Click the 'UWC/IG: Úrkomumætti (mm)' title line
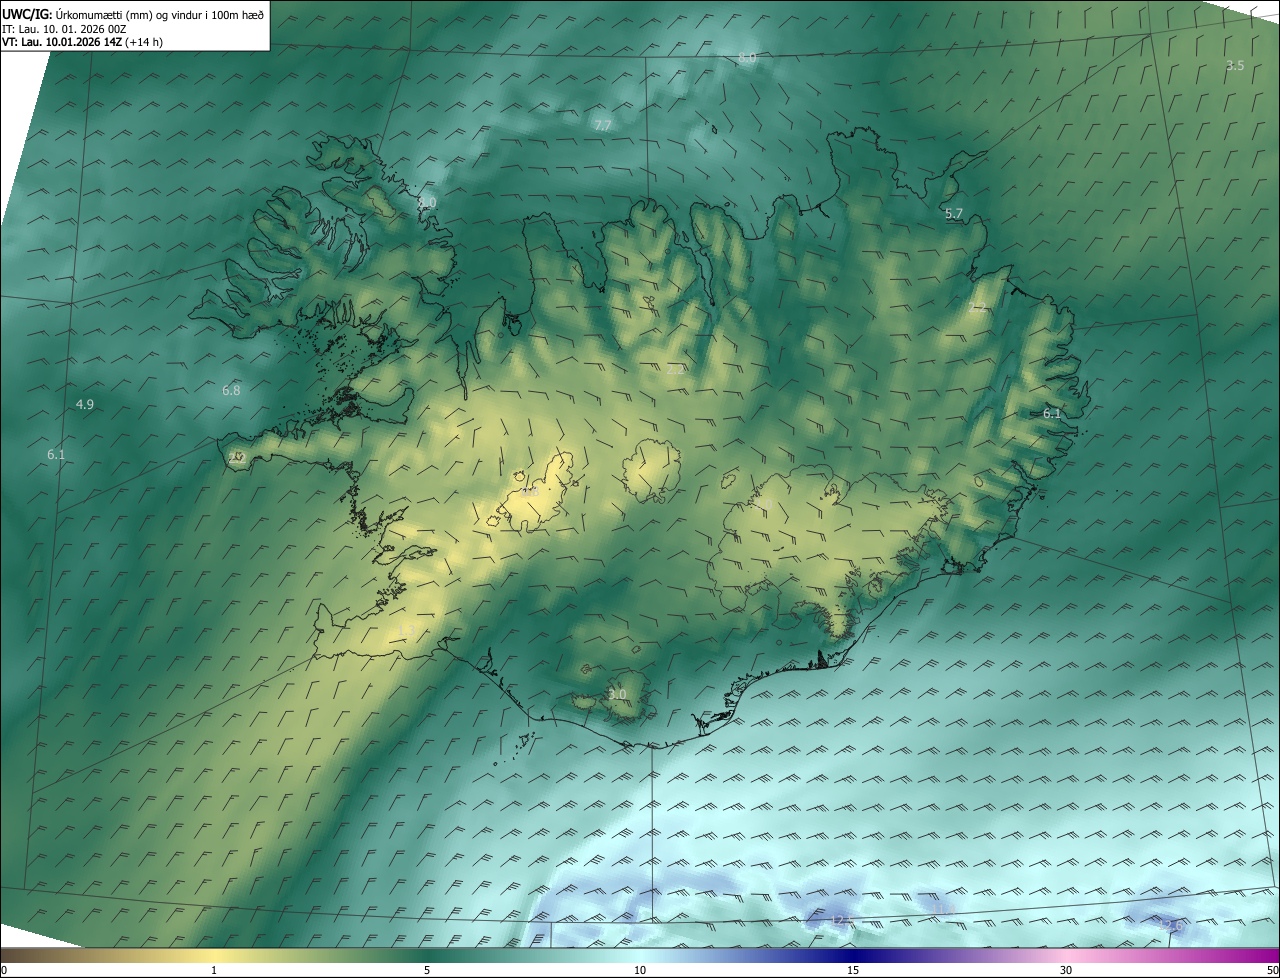This screenshot has width=1280, height=978. tap(133, 14)
